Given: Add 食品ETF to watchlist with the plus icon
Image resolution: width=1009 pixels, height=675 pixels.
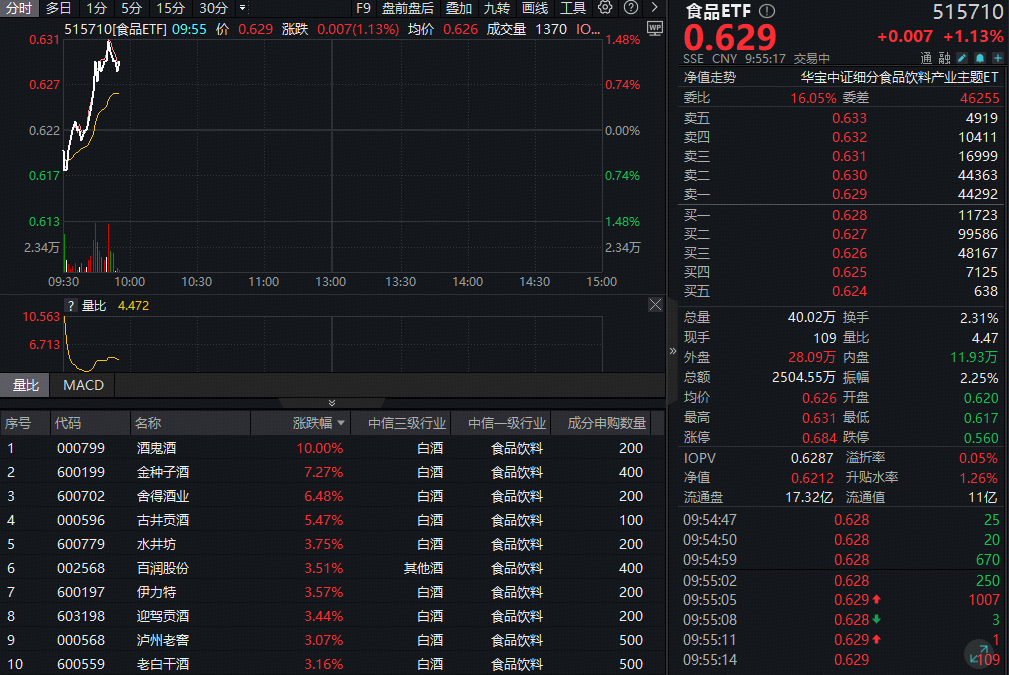Looking at the screenshot, I should [x=997, y=58].
